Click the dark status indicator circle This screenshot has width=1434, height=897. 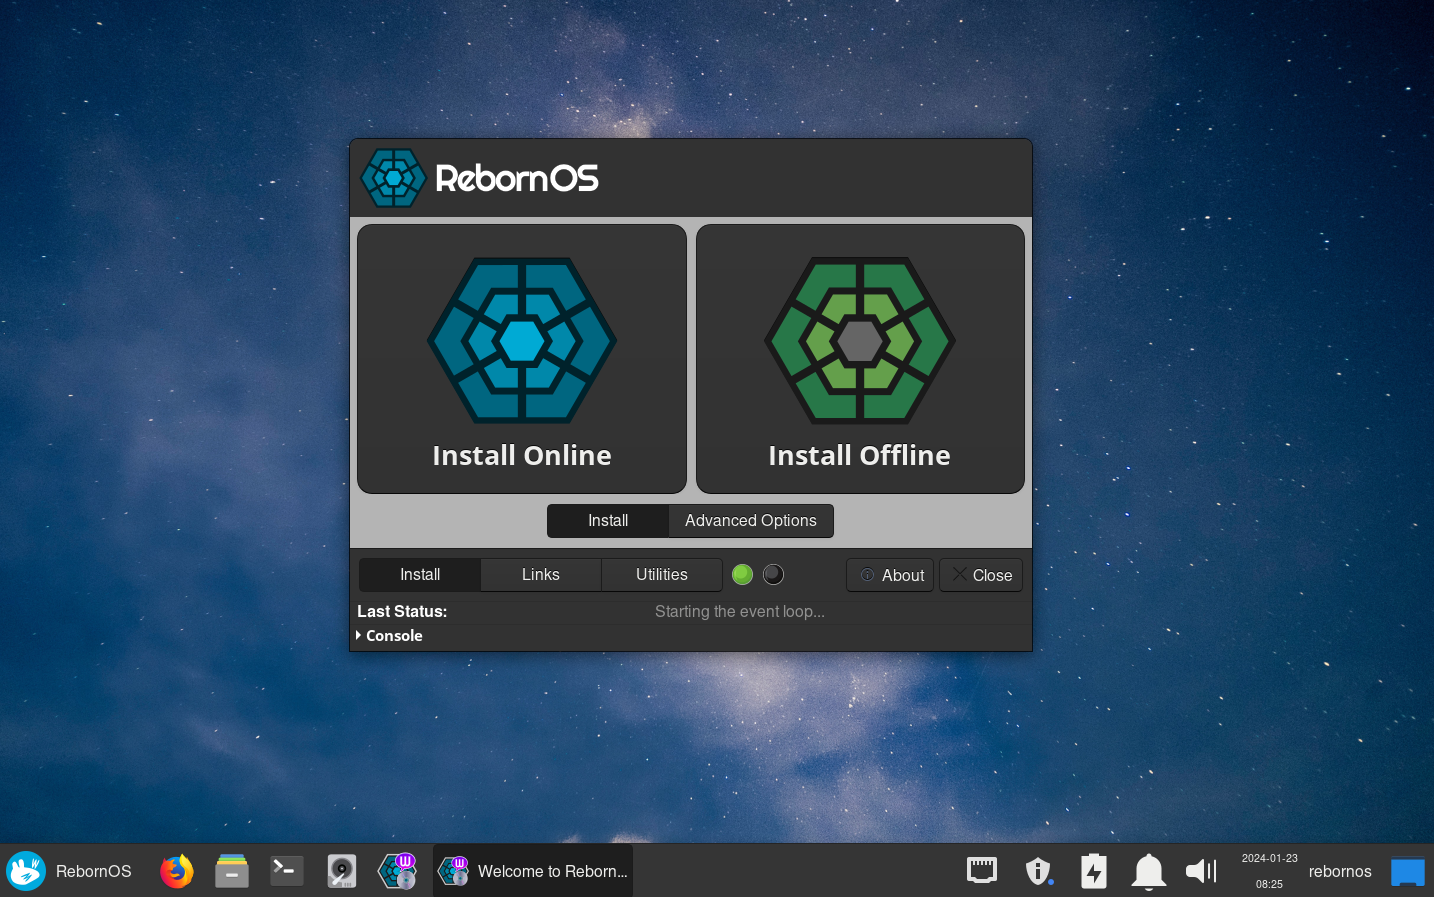tap(773, 574)
